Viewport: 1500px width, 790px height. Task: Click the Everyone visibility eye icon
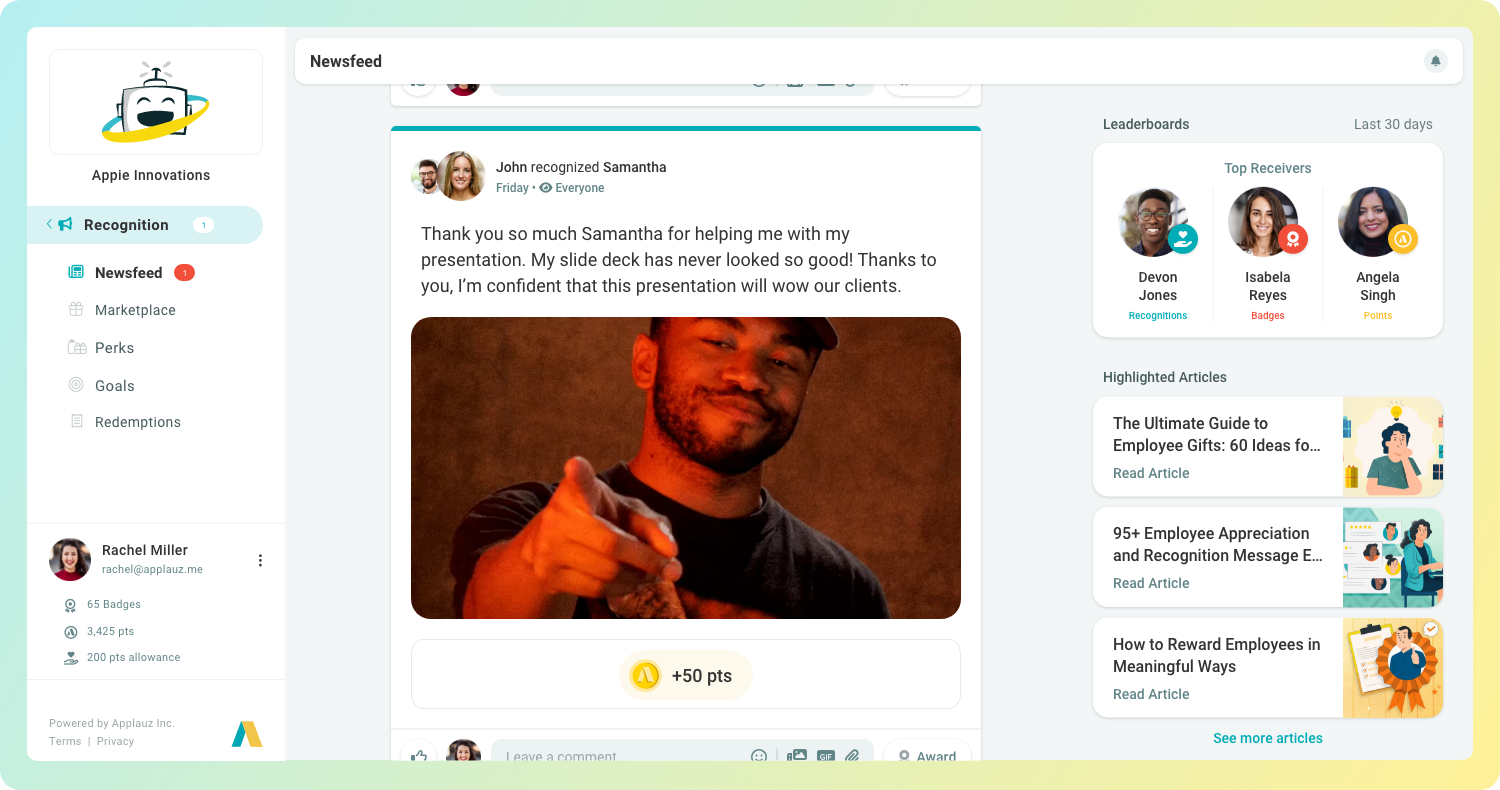(546, 188)
